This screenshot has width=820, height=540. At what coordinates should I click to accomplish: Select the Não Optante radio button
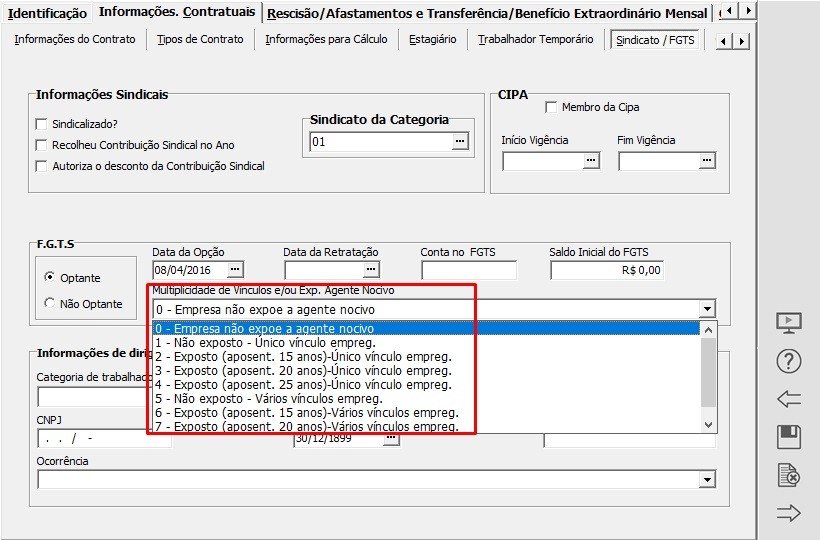(50, 304)
